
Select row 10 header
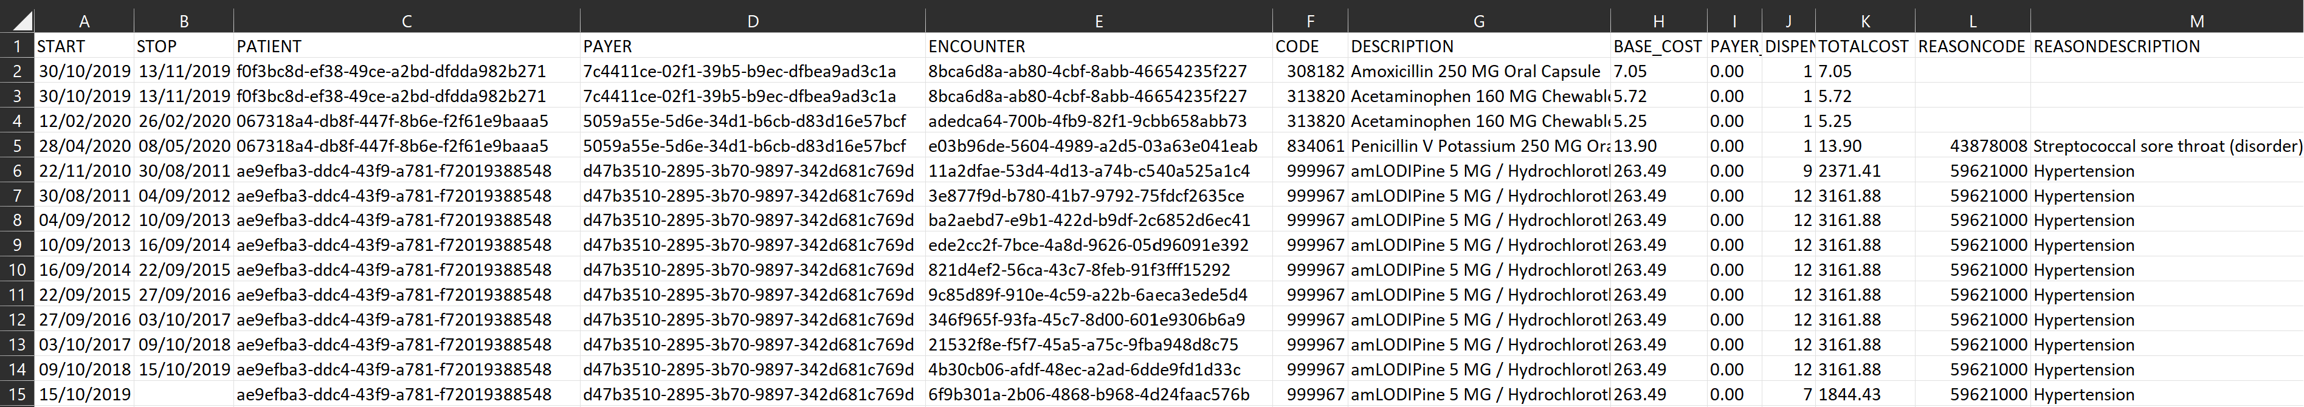(17, 270)
